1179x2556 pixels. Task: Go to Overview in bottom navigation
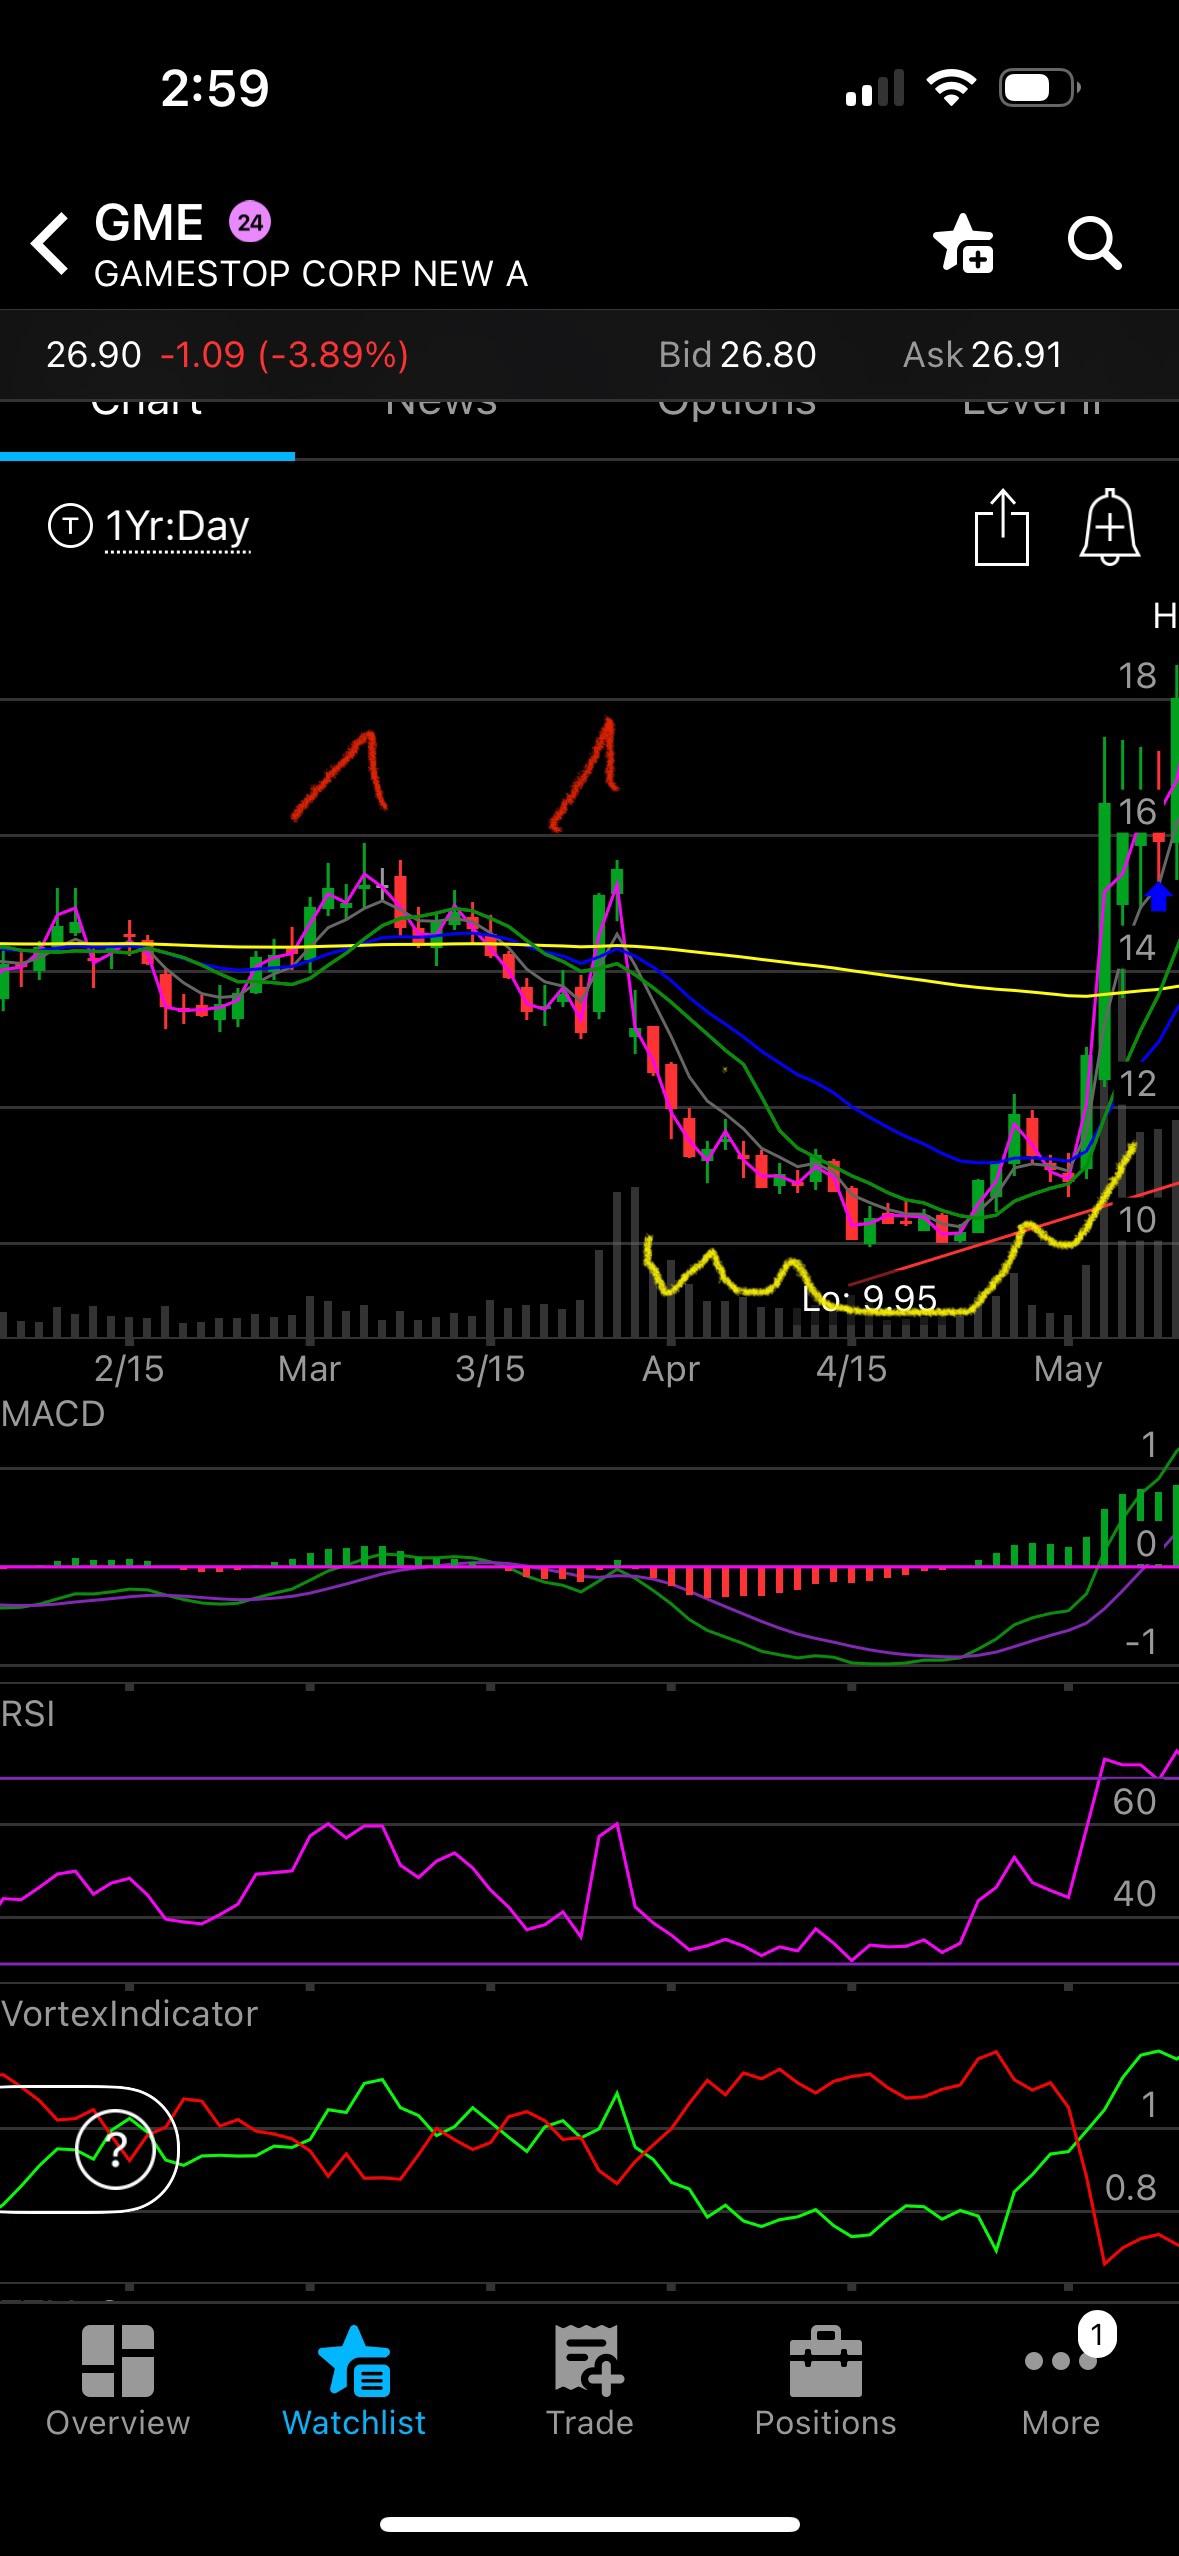click(118, 2382)
